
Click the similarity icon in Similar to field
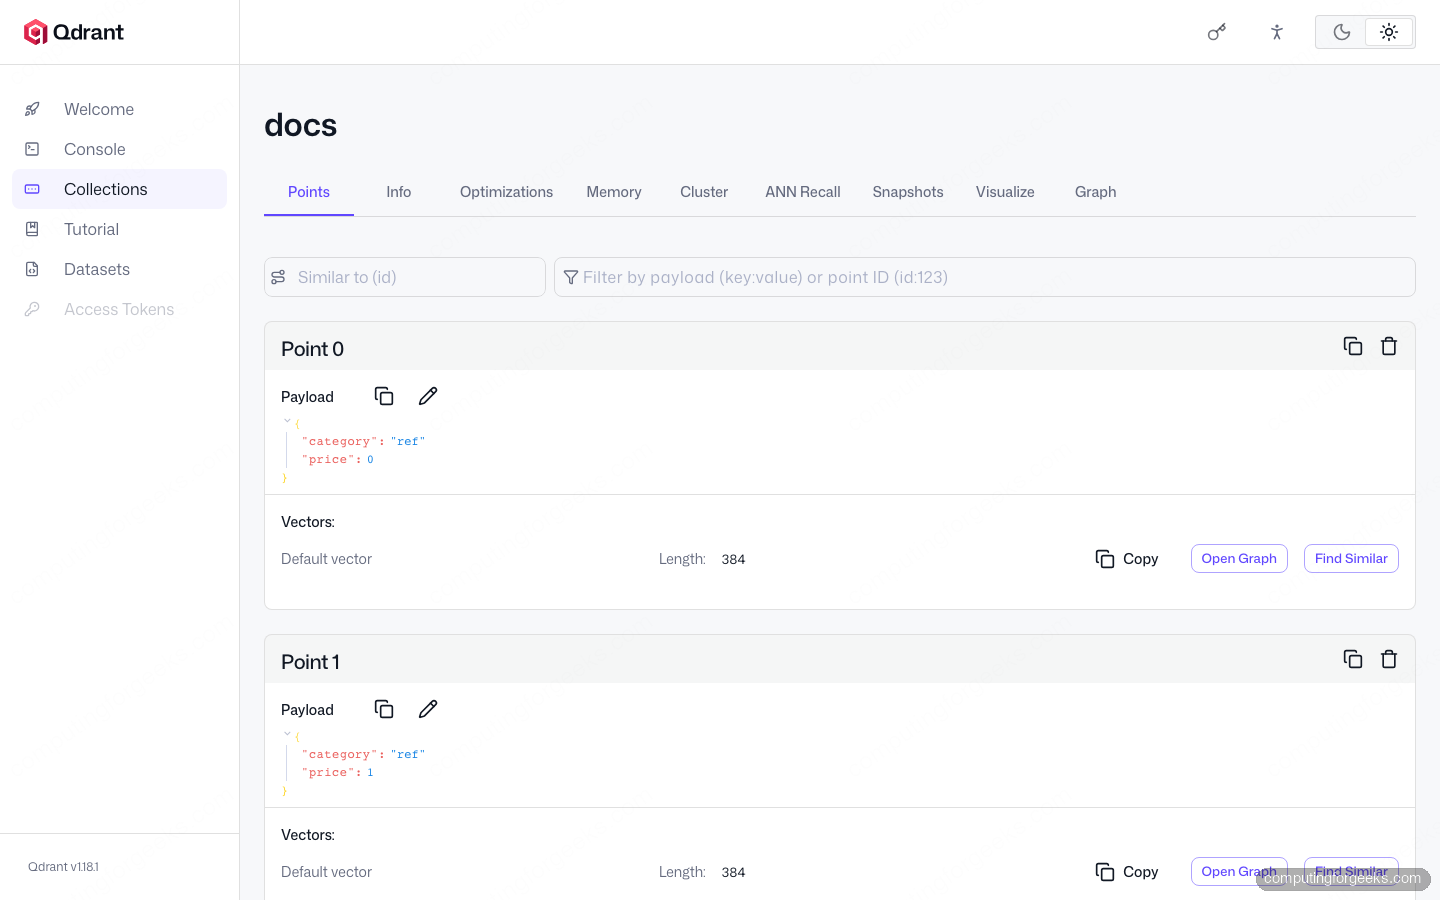[x=279, y=277]
